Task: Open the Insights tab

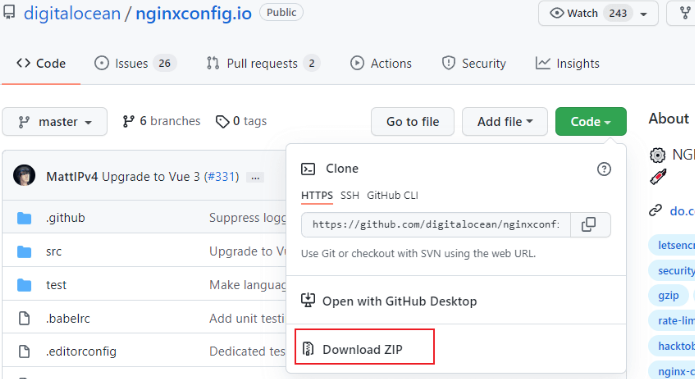Action: click(567, 63)
